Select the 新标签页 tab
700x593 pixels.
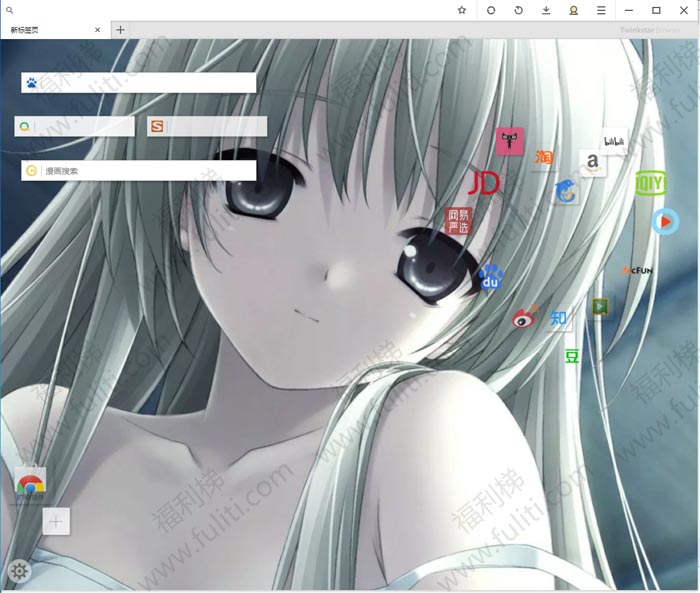point(50,30)
